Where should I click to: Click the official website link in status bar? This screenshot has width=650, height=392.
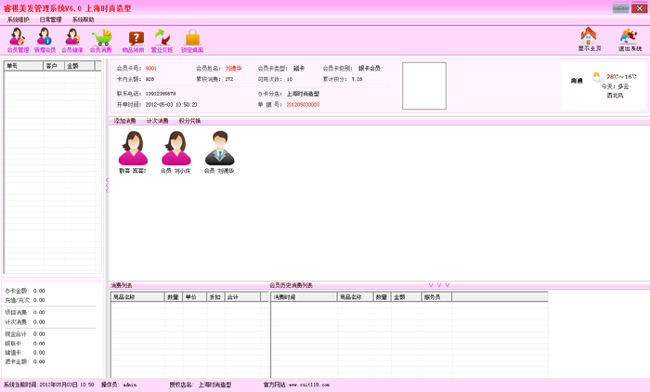pyautogui.click(x=309, y=385)
